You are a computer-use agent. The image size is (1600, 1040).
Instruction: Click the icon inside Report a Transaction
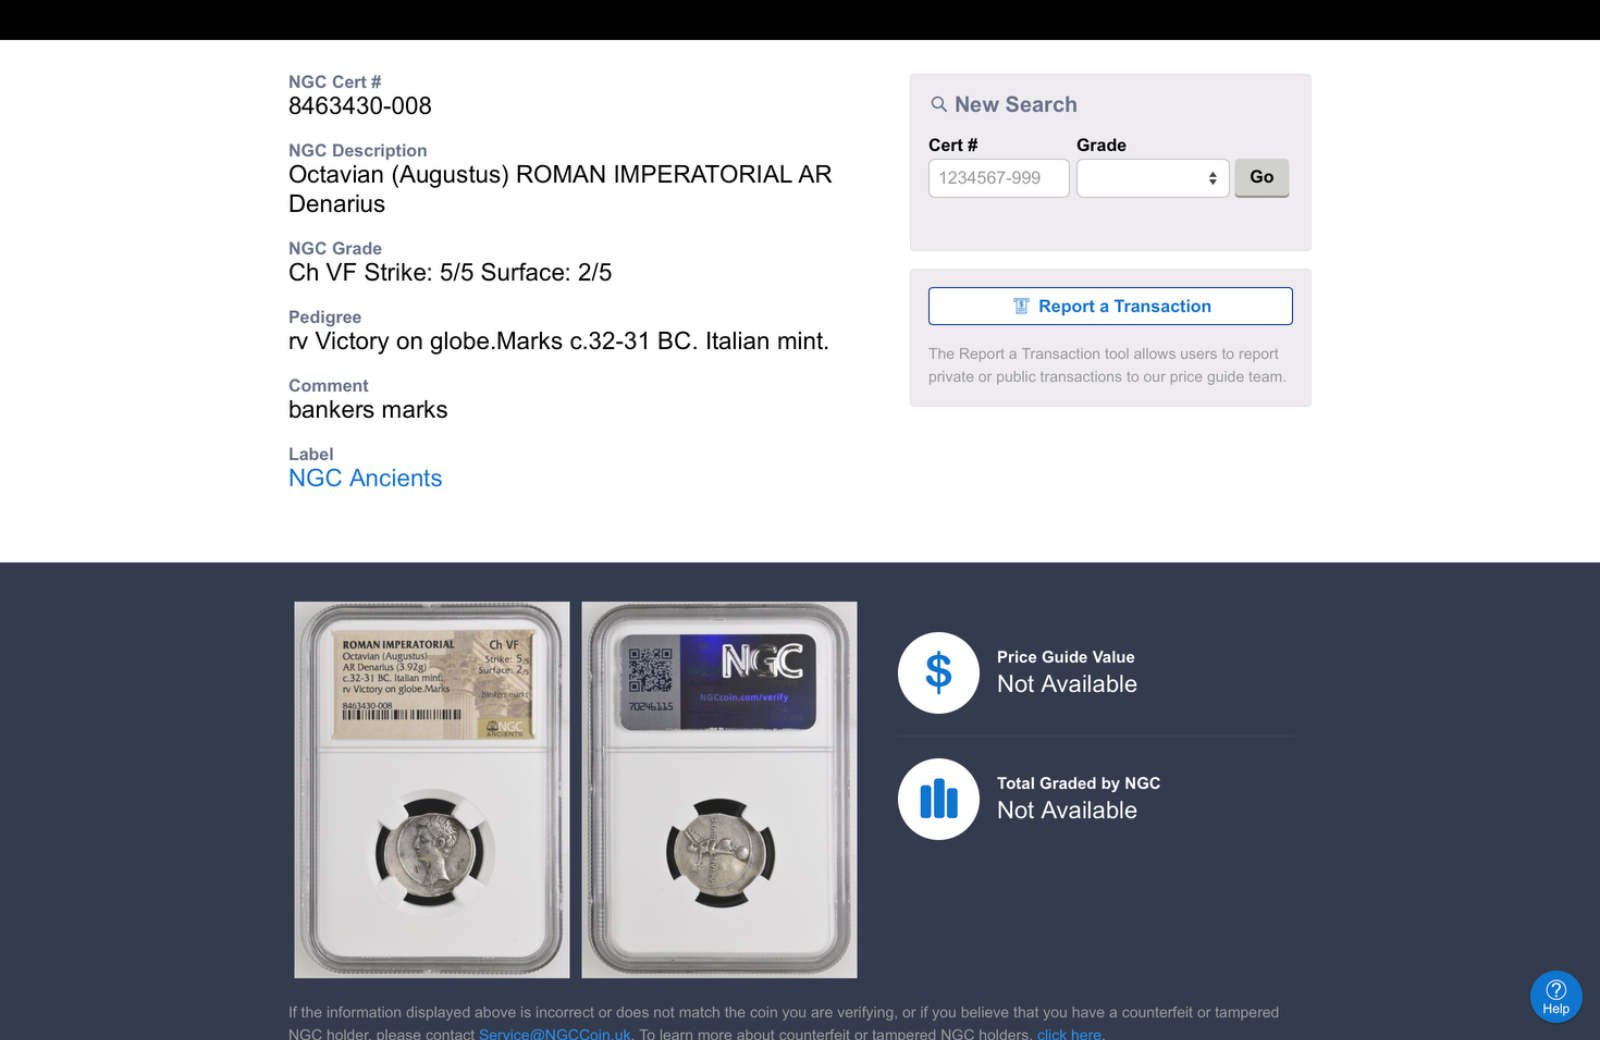1021,306
